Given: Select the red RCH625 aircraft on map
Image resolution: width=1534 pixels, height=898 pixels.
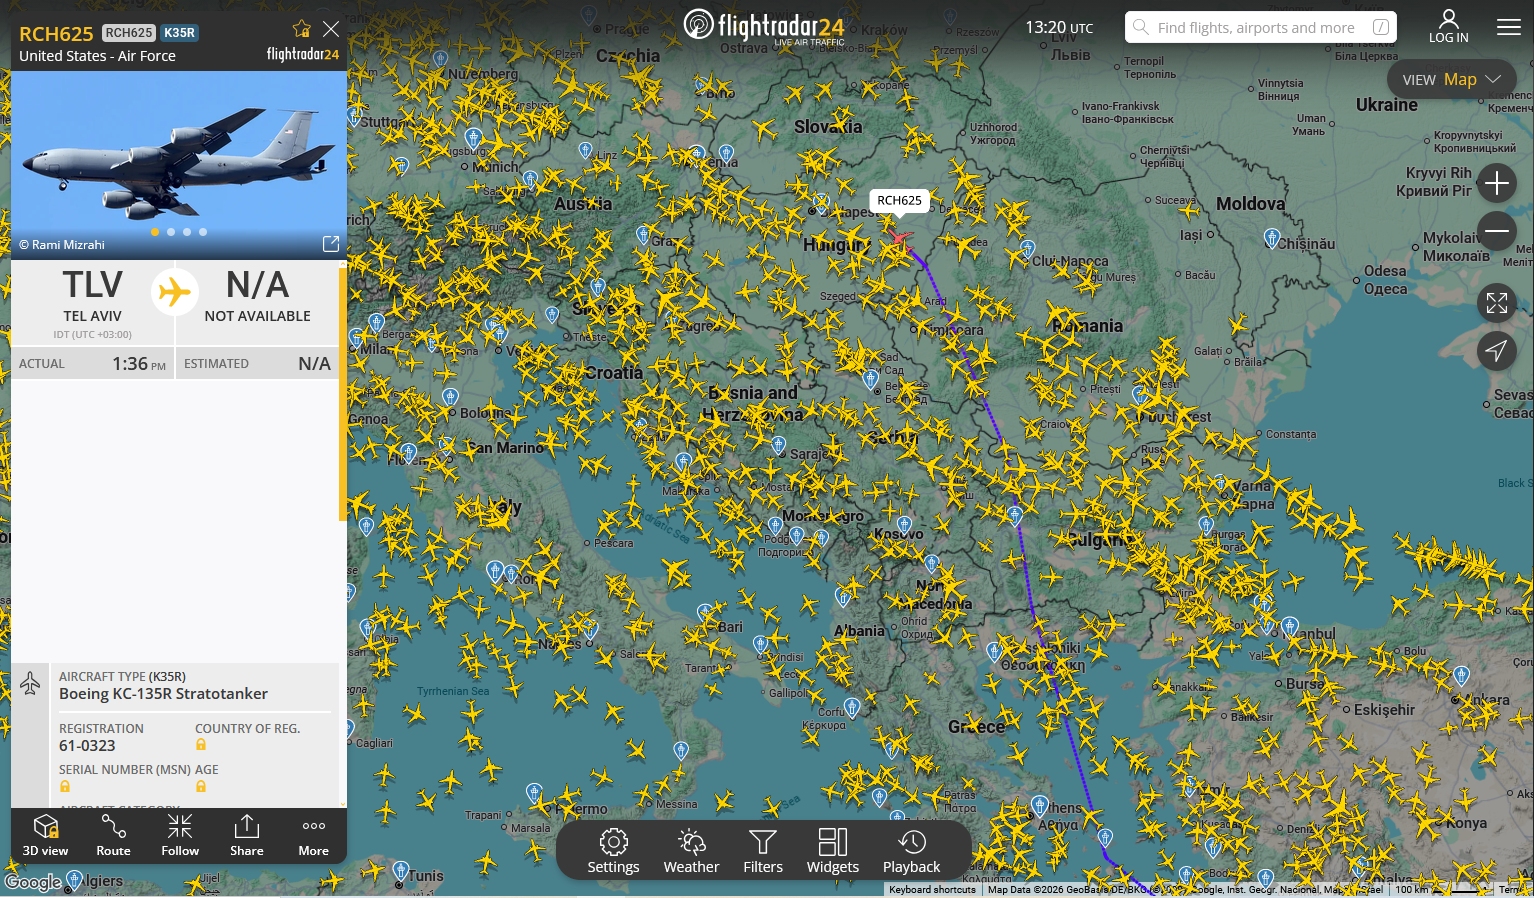Looking at the screenshot, I should (899, 237).
